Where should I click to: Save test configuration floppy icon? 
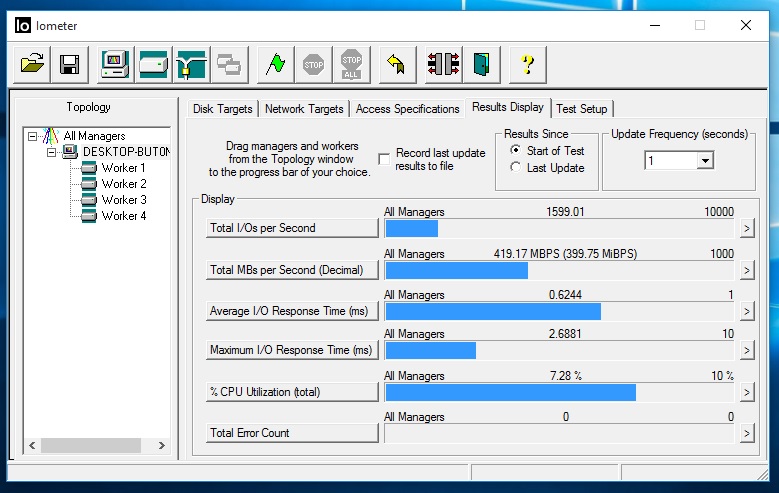(70, 65)
